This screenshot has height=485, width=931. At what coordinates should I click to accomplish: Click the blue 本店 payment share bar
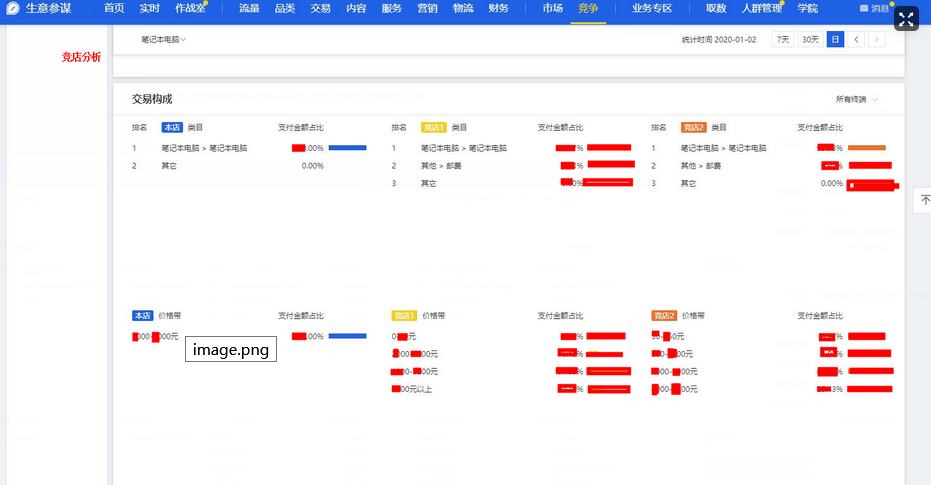click(x=347, y=148)
